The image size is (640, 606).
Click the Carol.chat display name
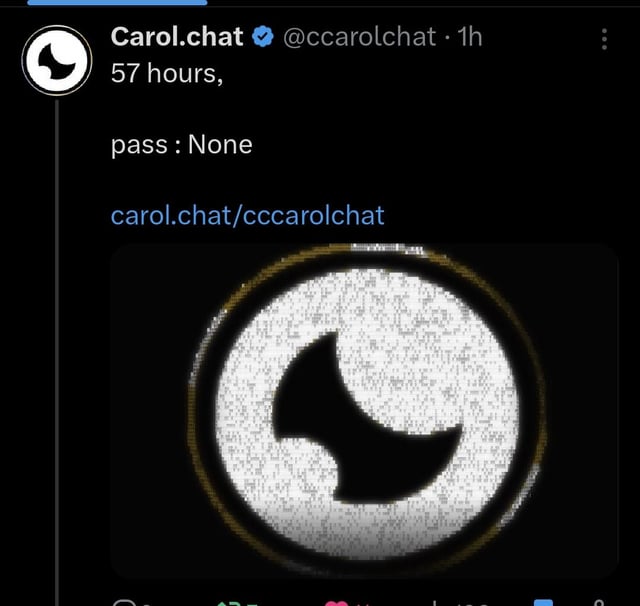point(177,37)
